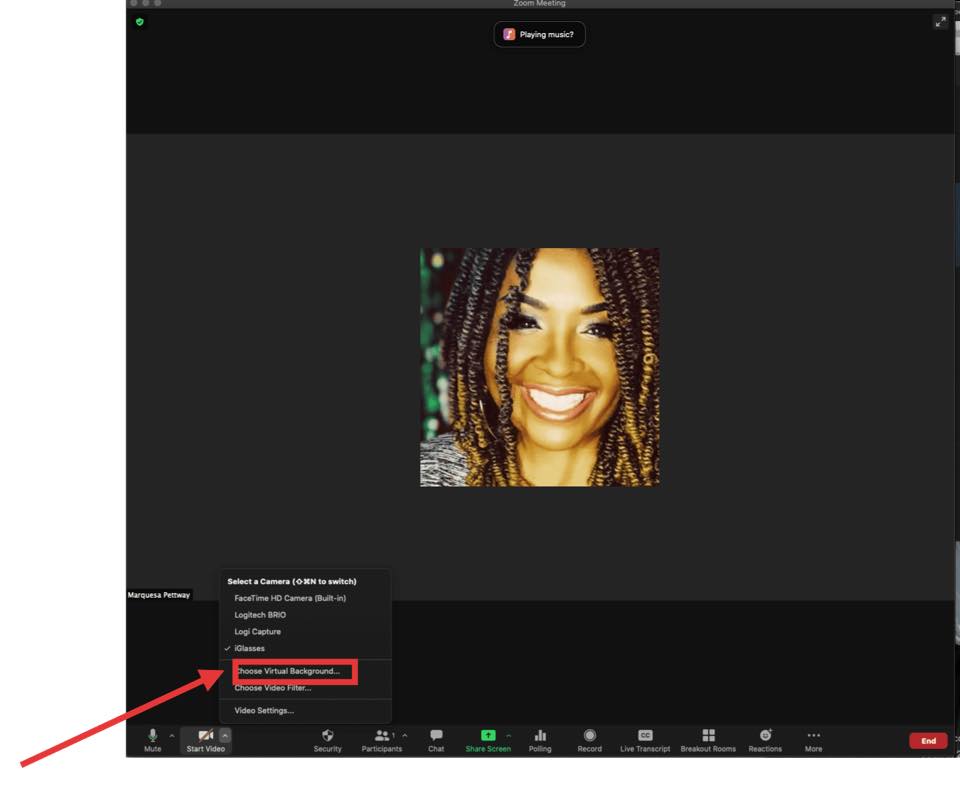Start recording with the Record button
The image size is (960, 786).
589,739
